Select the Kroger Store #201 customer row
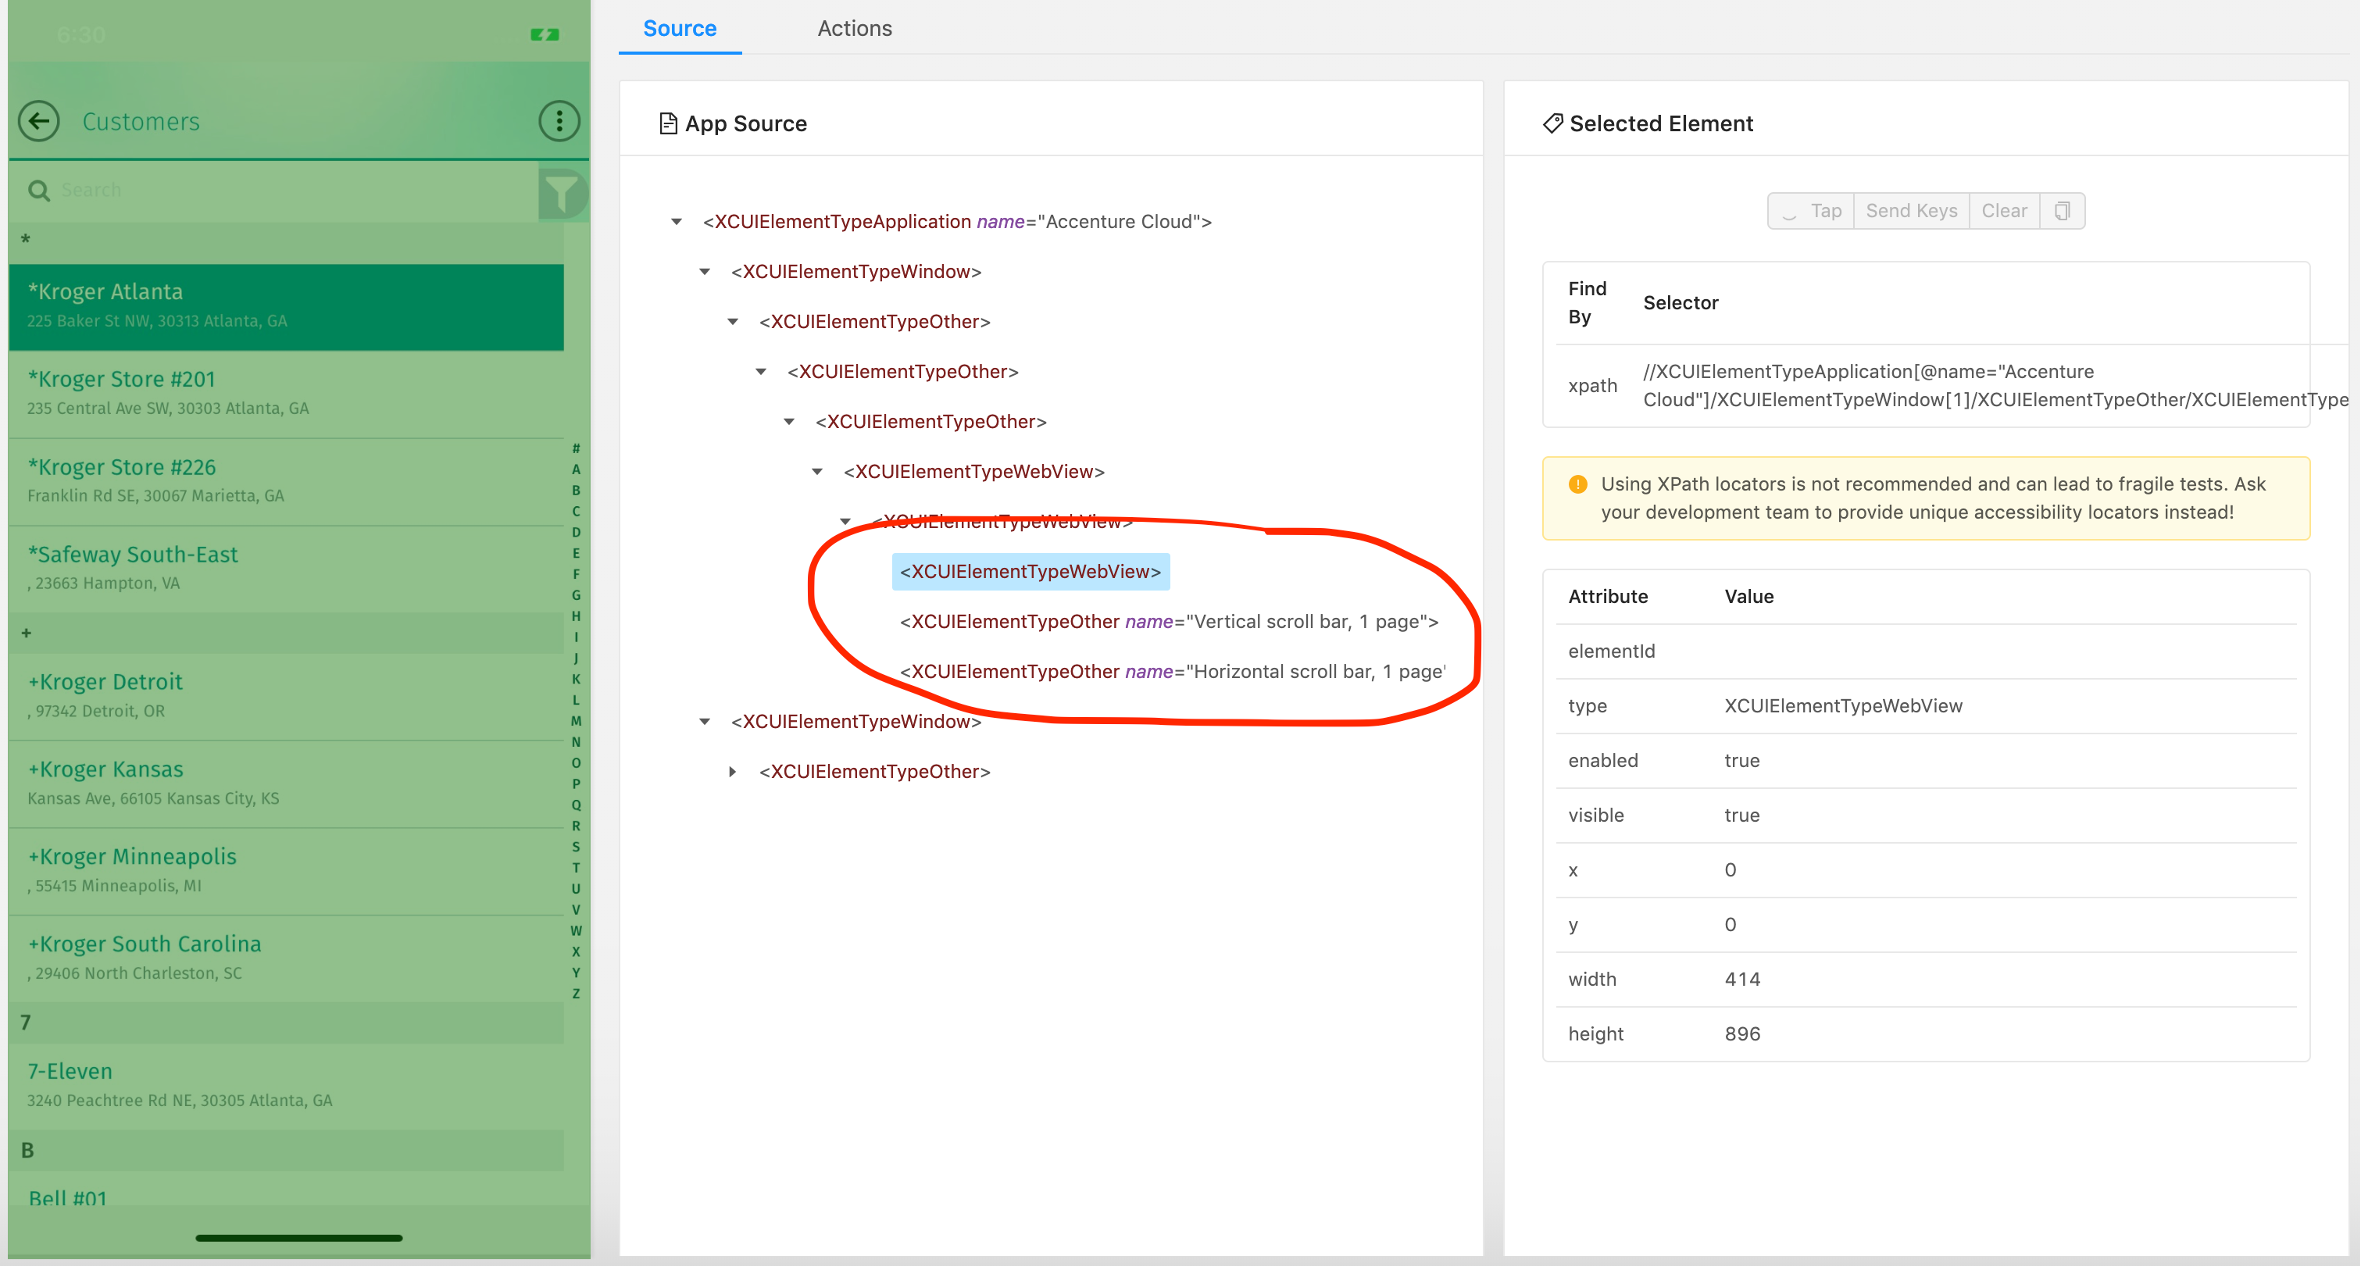This screenshot has width=2360, height=1266. coord(286,393)
